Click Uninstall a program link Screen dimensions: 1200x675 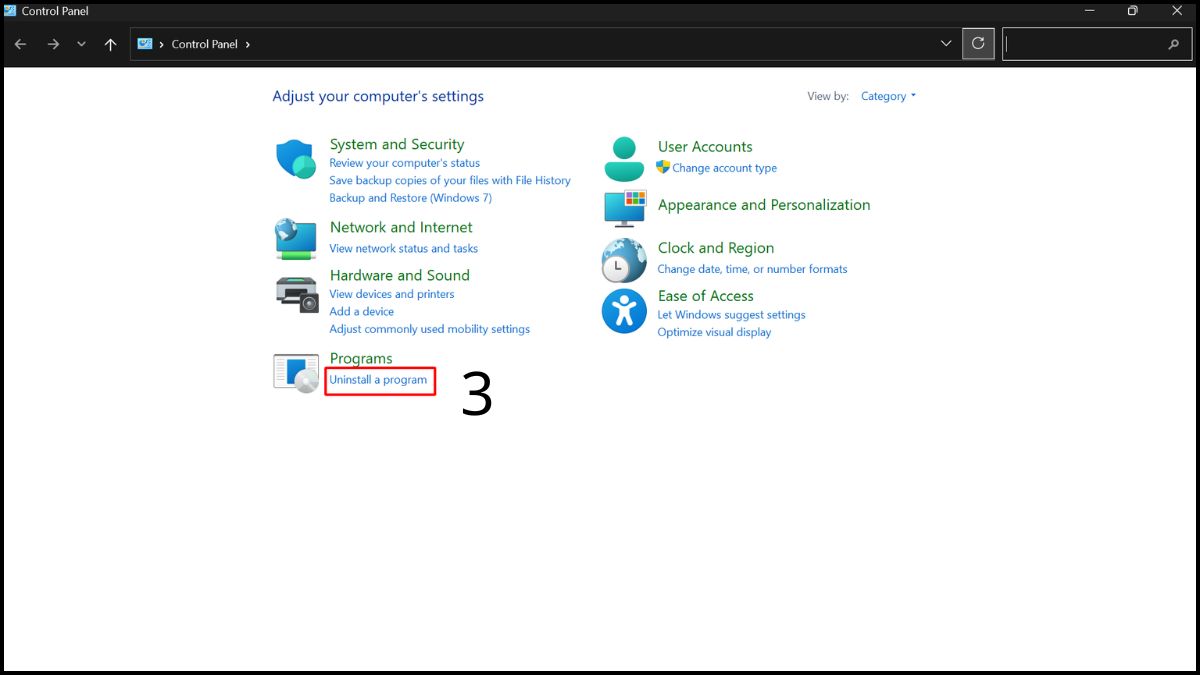pyautogui.click(x=379, y=380)
